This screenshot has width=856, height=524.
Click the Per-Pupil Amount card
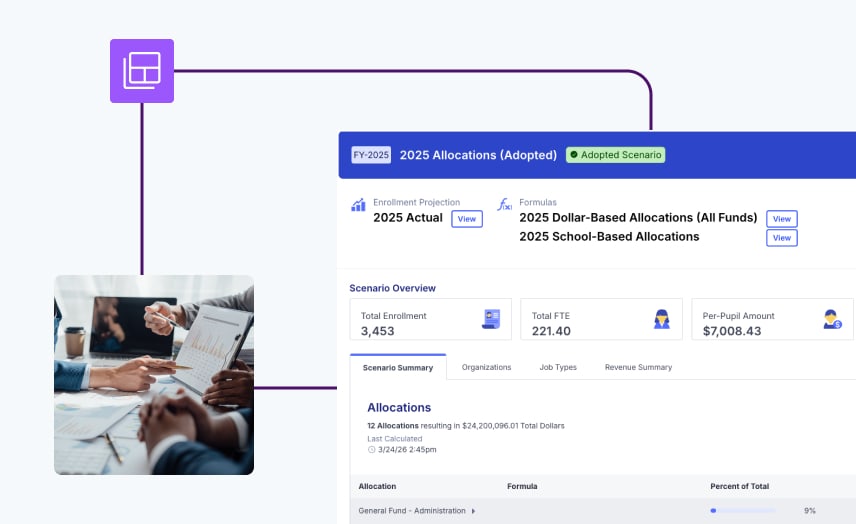pos(772,319)
